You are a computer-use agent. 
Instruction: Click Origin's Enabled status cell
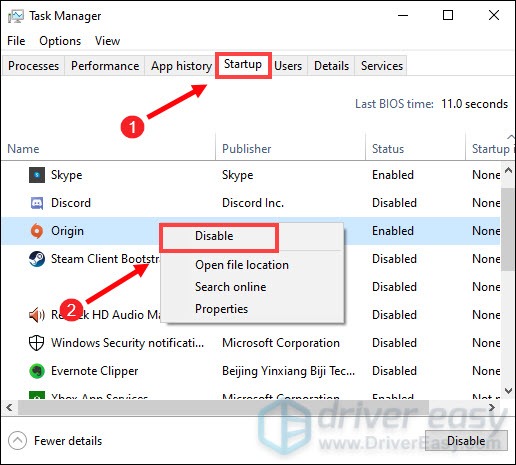pos(393,231)
